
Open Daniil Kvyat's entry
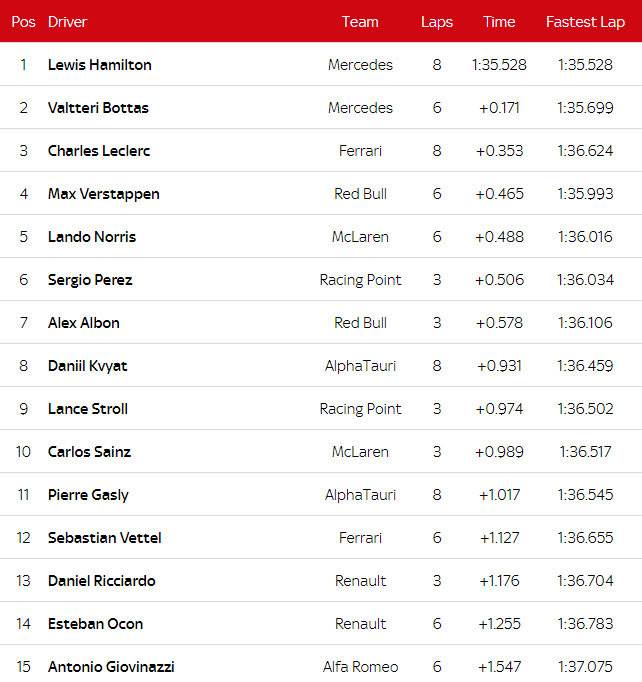pos(88,366)
